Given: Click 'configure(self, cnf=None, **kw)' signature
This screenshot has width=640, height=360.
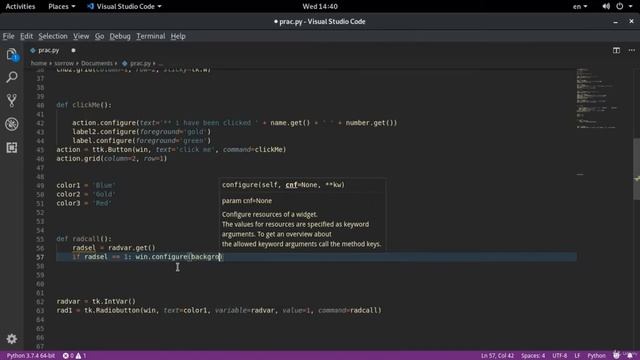Looking at the screenshot, I should coord(283,185).
